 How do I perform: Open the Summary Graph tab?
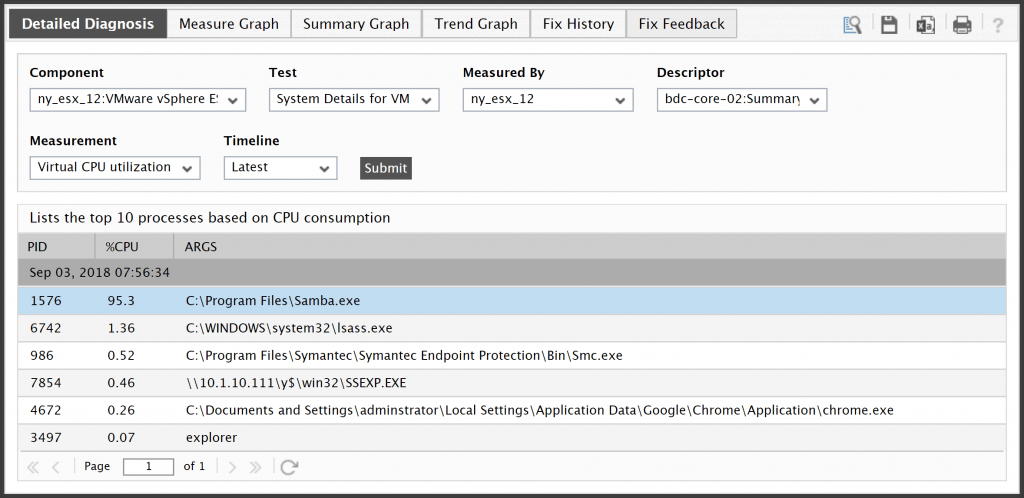[x=357, y=24]
